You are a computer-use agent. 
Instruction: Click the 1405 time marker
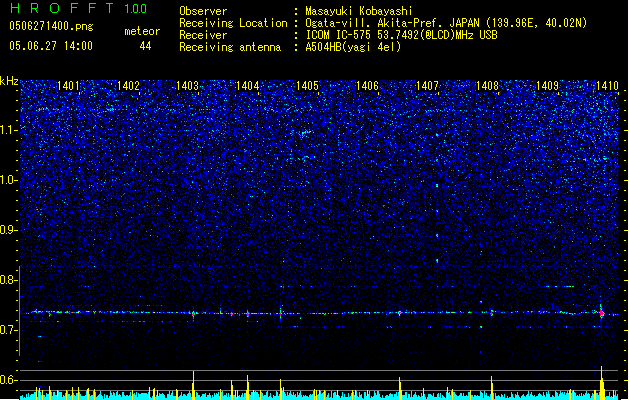click(307, 86)
